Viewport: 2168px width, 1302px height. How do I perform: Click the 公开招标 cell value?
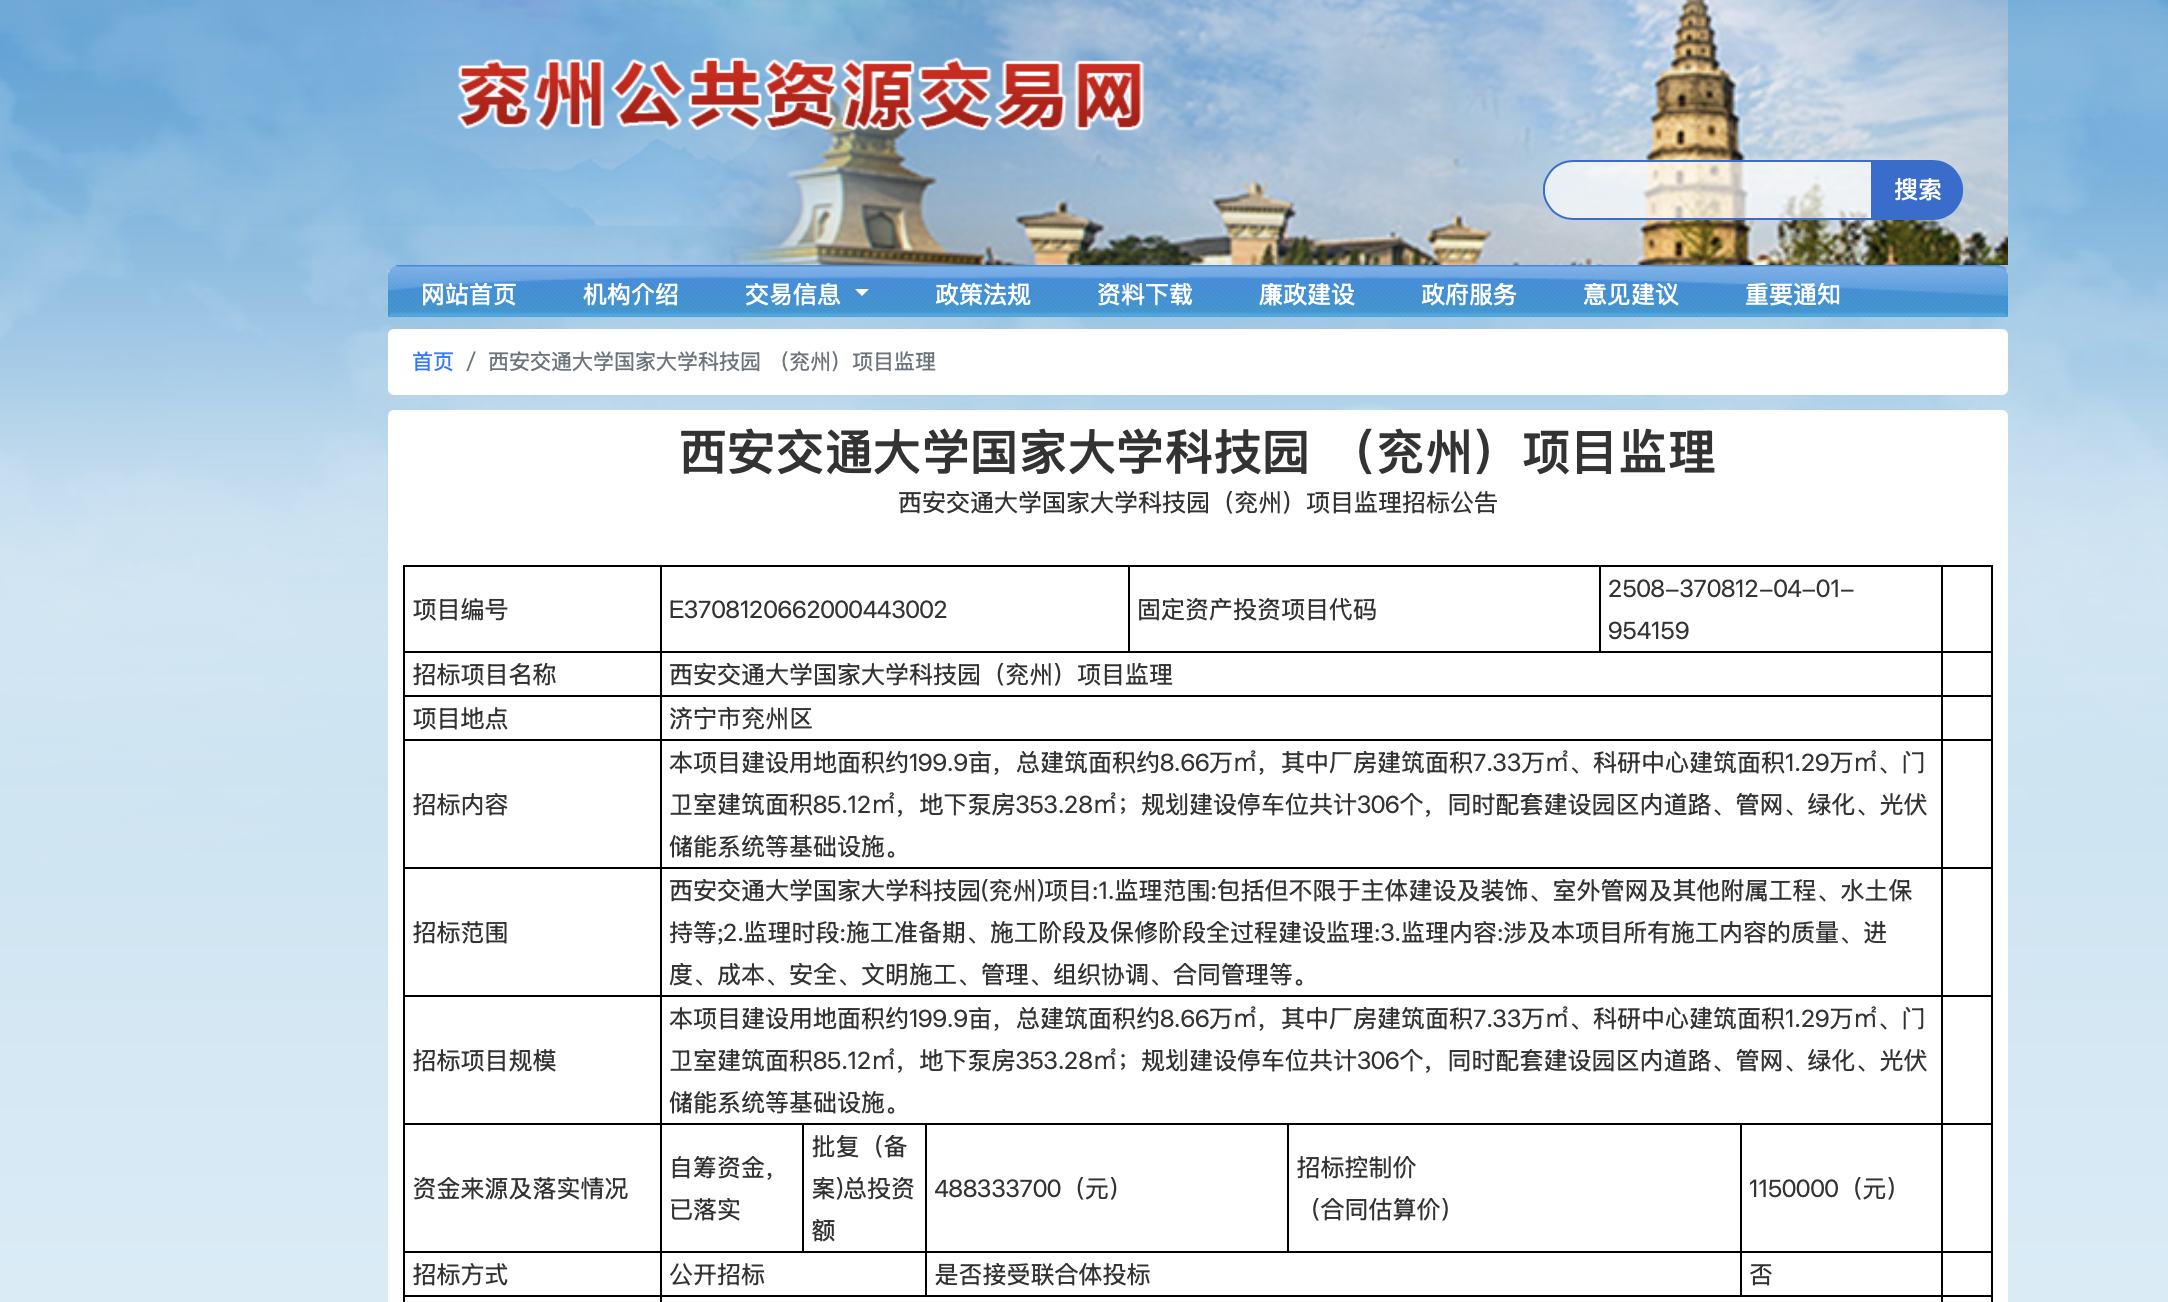pyautogui.click(x=717, y=1275)
